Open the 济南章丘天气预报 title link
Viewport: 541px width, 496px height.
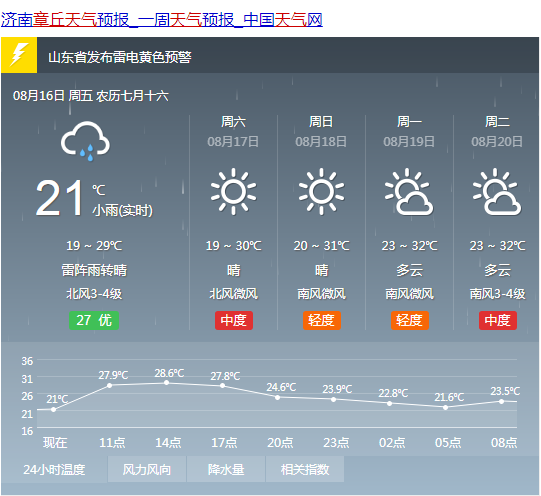[161, 20]
